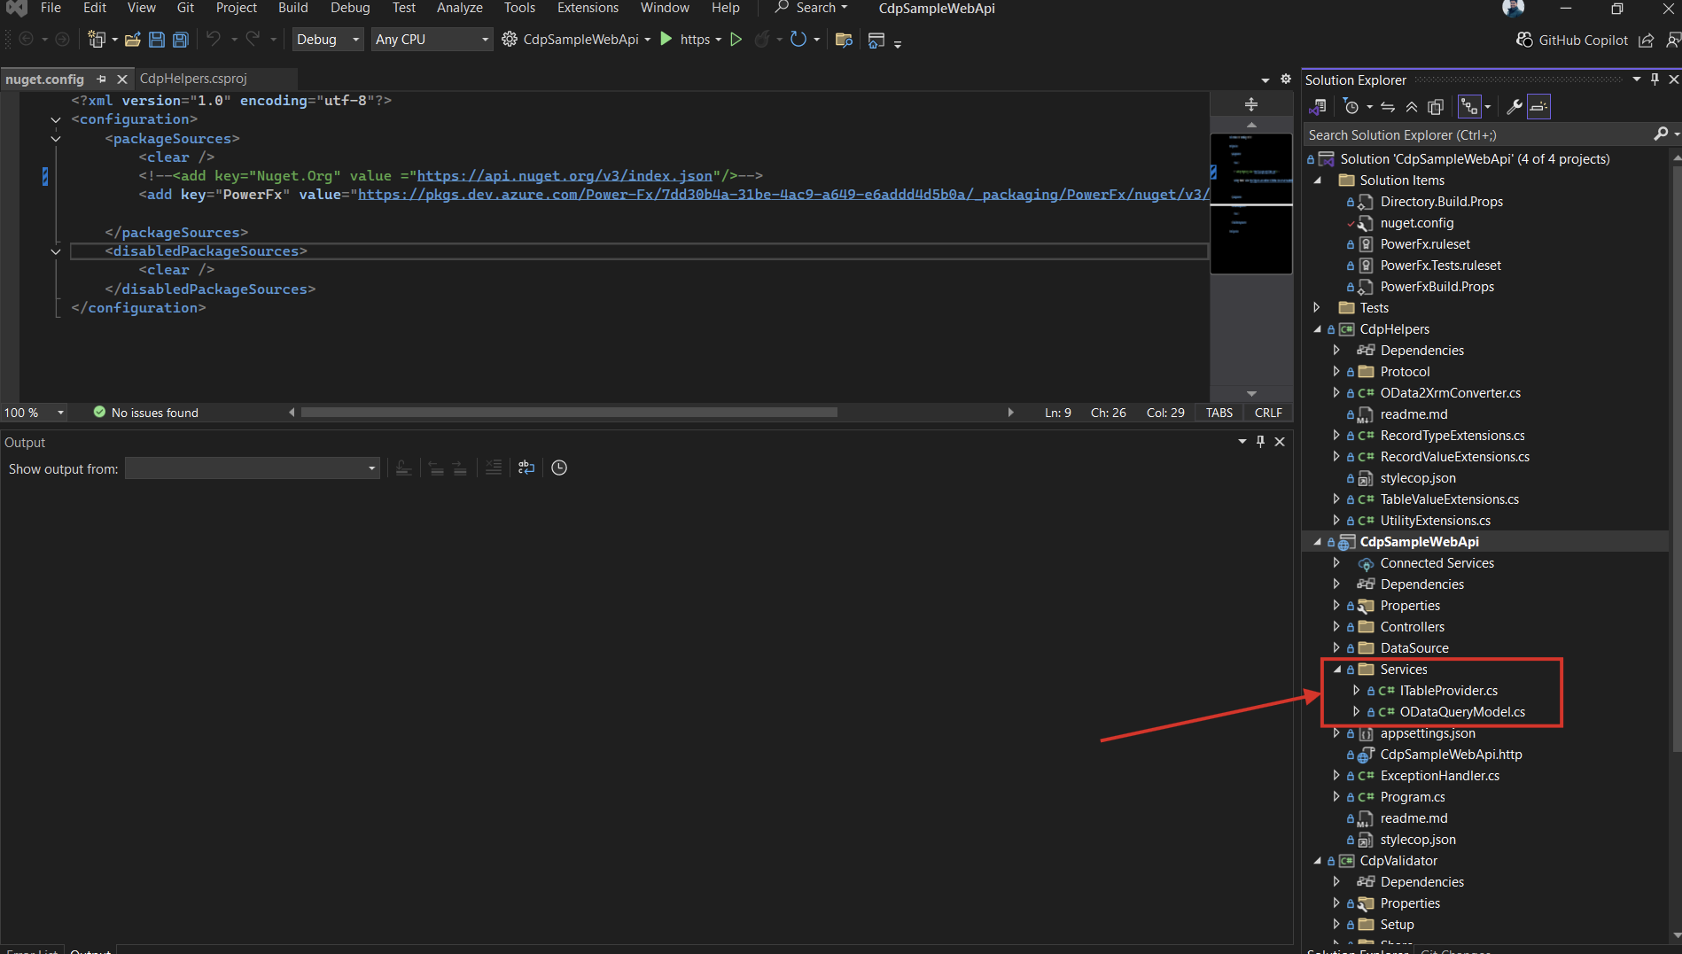Open the Any CPU platform dropdown
The height and width of the screenshot is (954, 1682).
pos(432,40)
